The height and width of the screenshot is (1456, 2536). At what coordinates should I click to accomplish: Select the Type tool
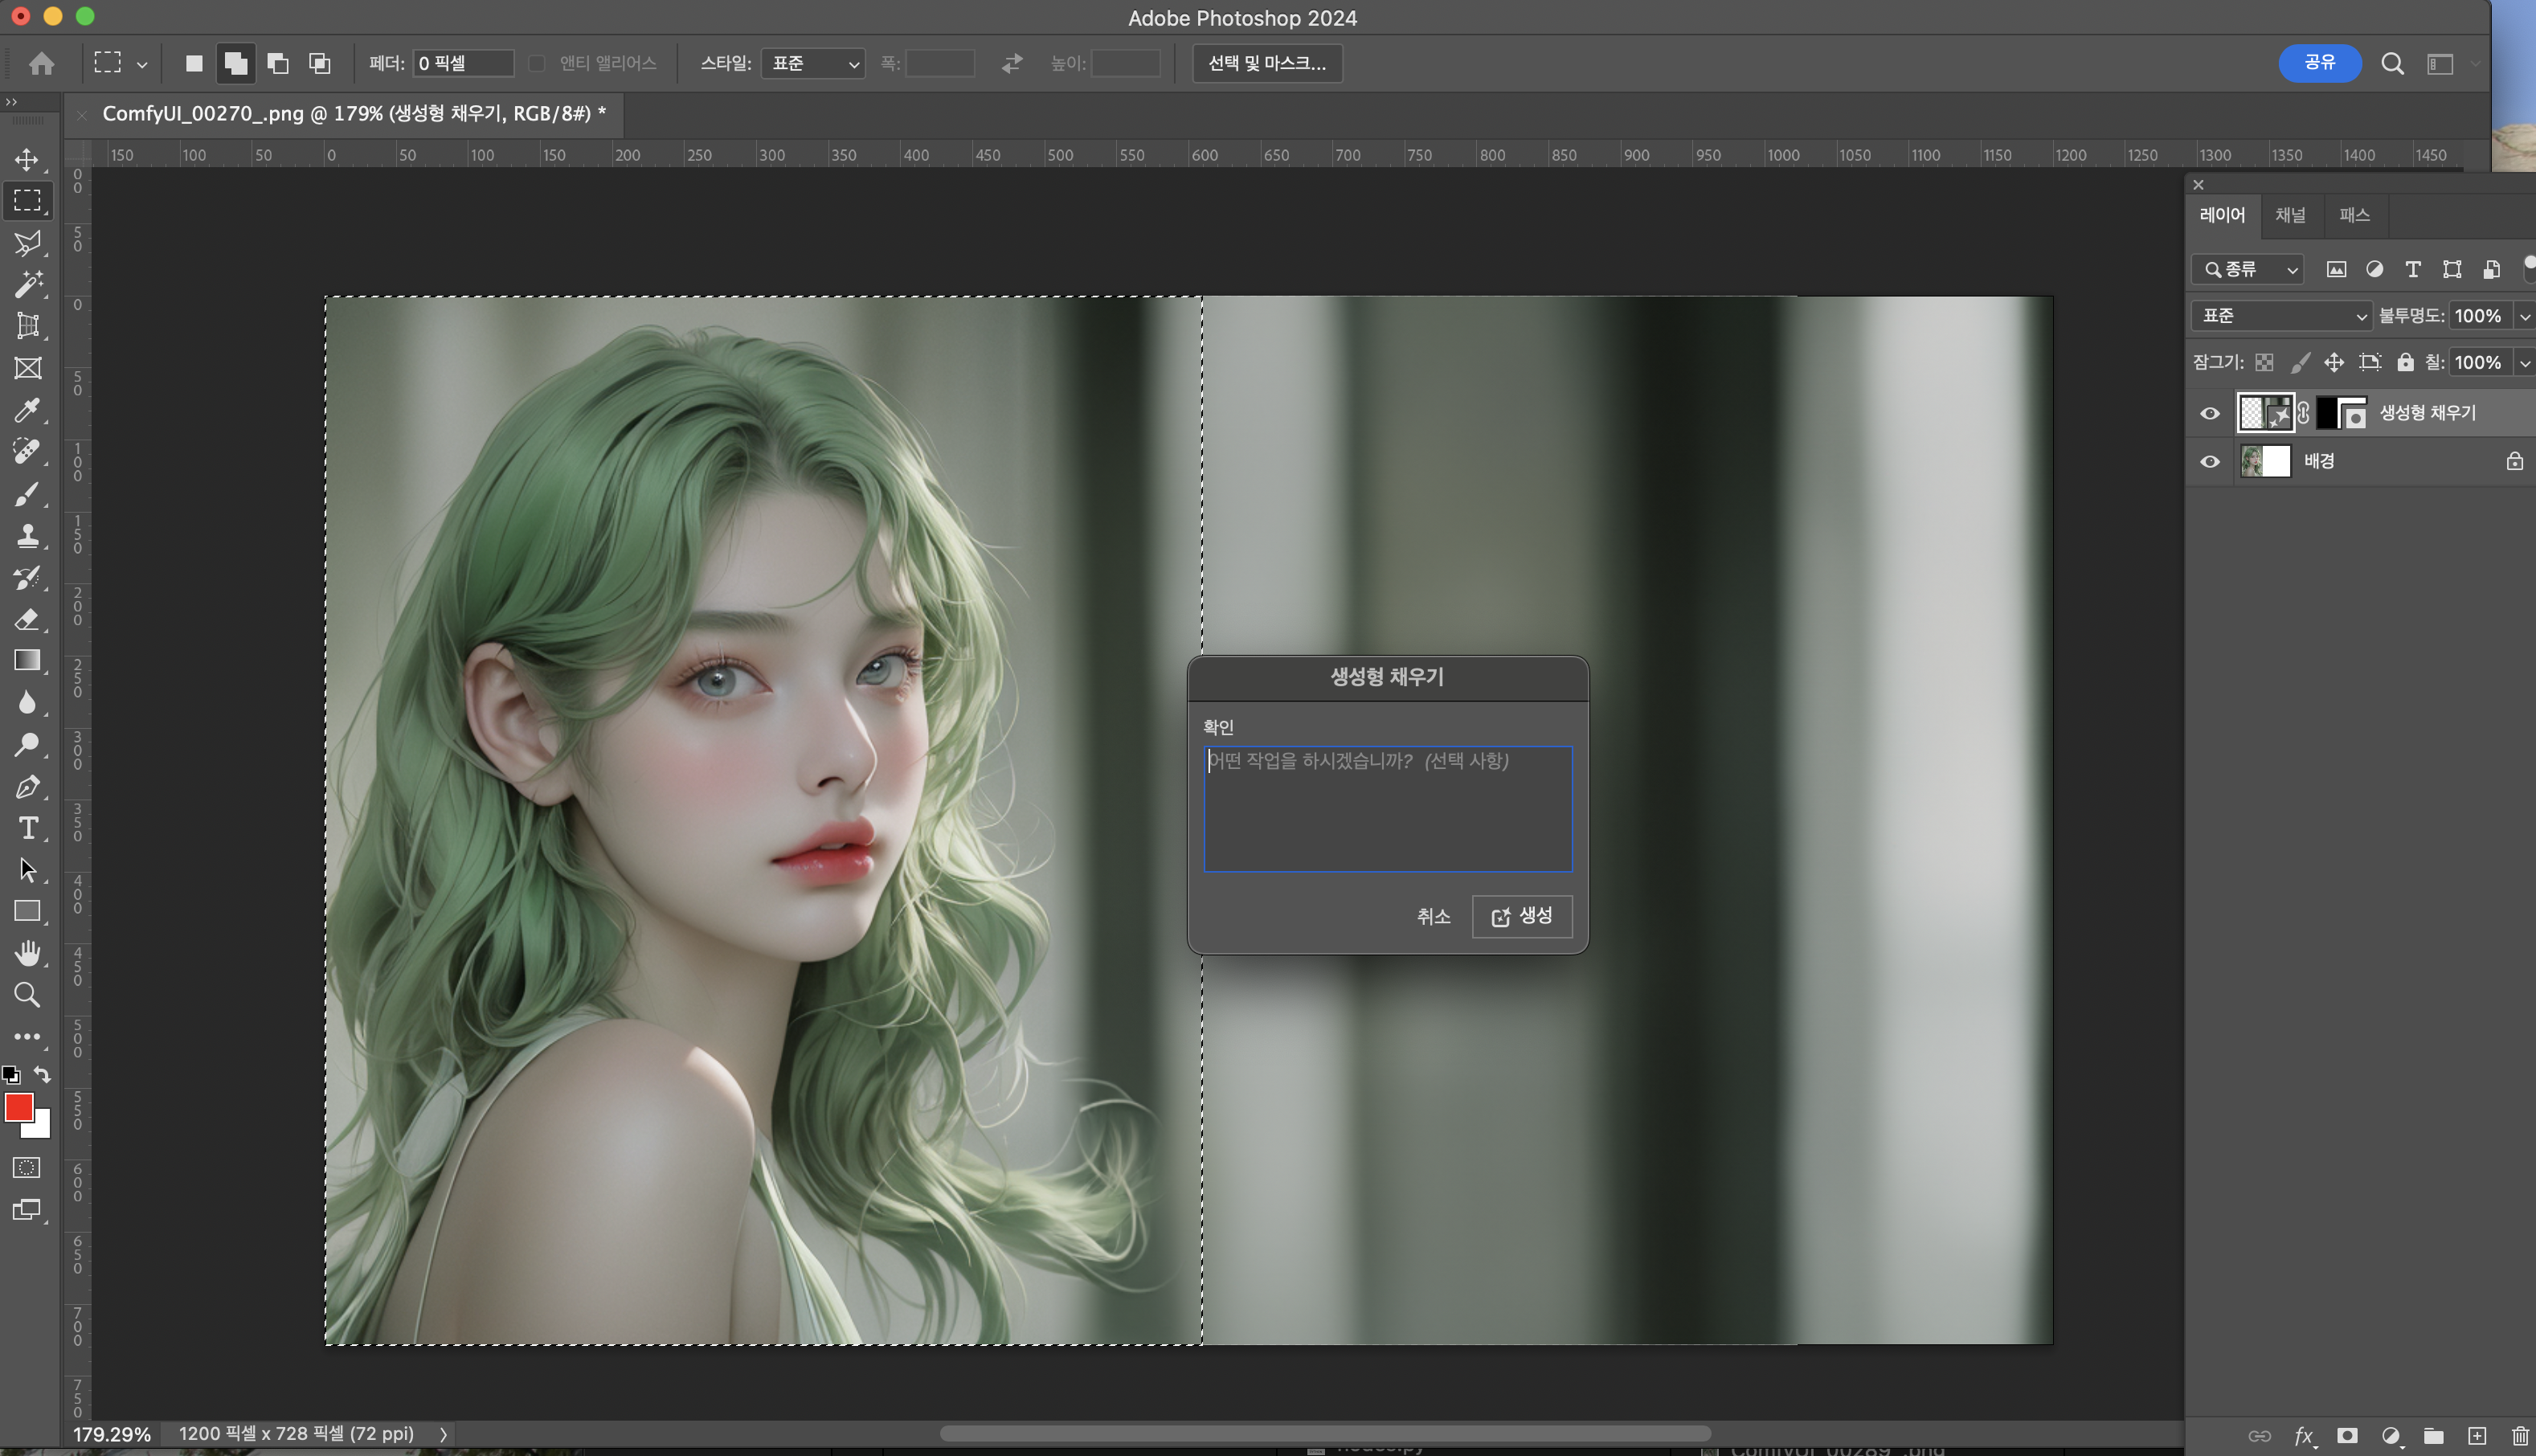click(27, 828)
